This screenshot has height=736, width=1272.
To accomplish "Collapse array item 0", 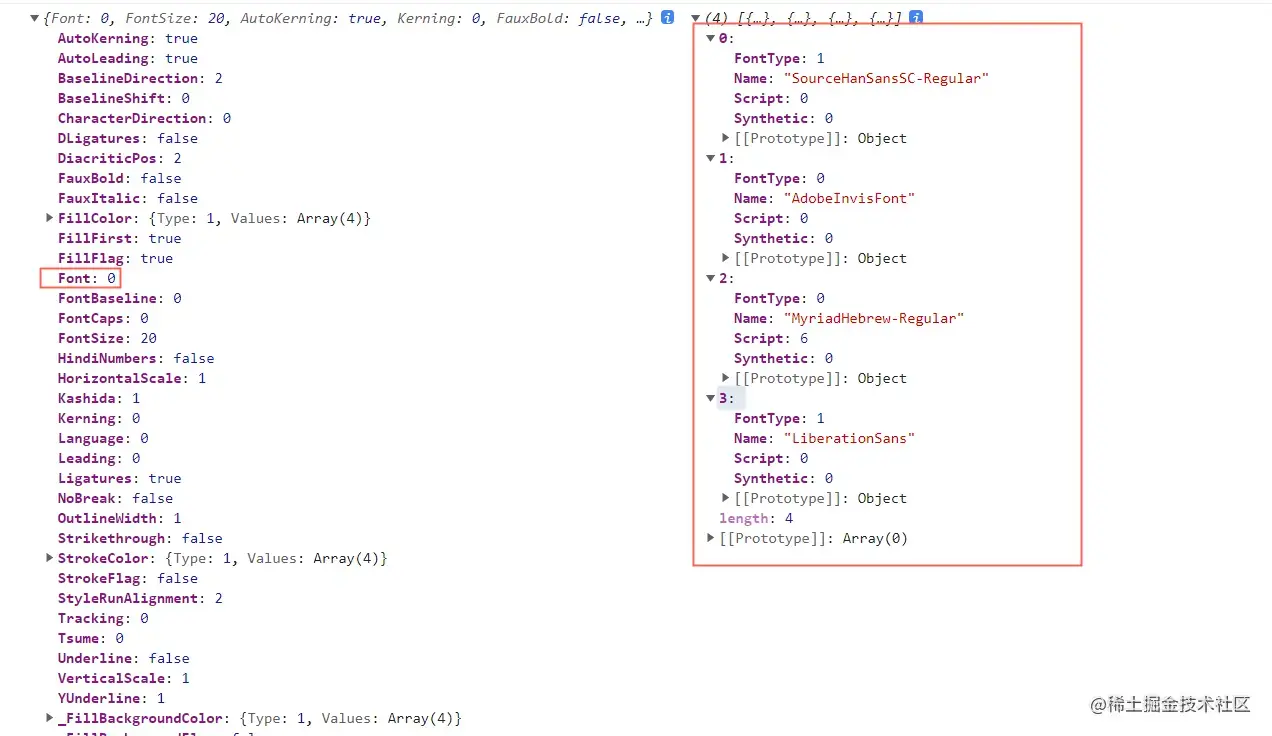I will pyautogui.click(x=711, y=38).
